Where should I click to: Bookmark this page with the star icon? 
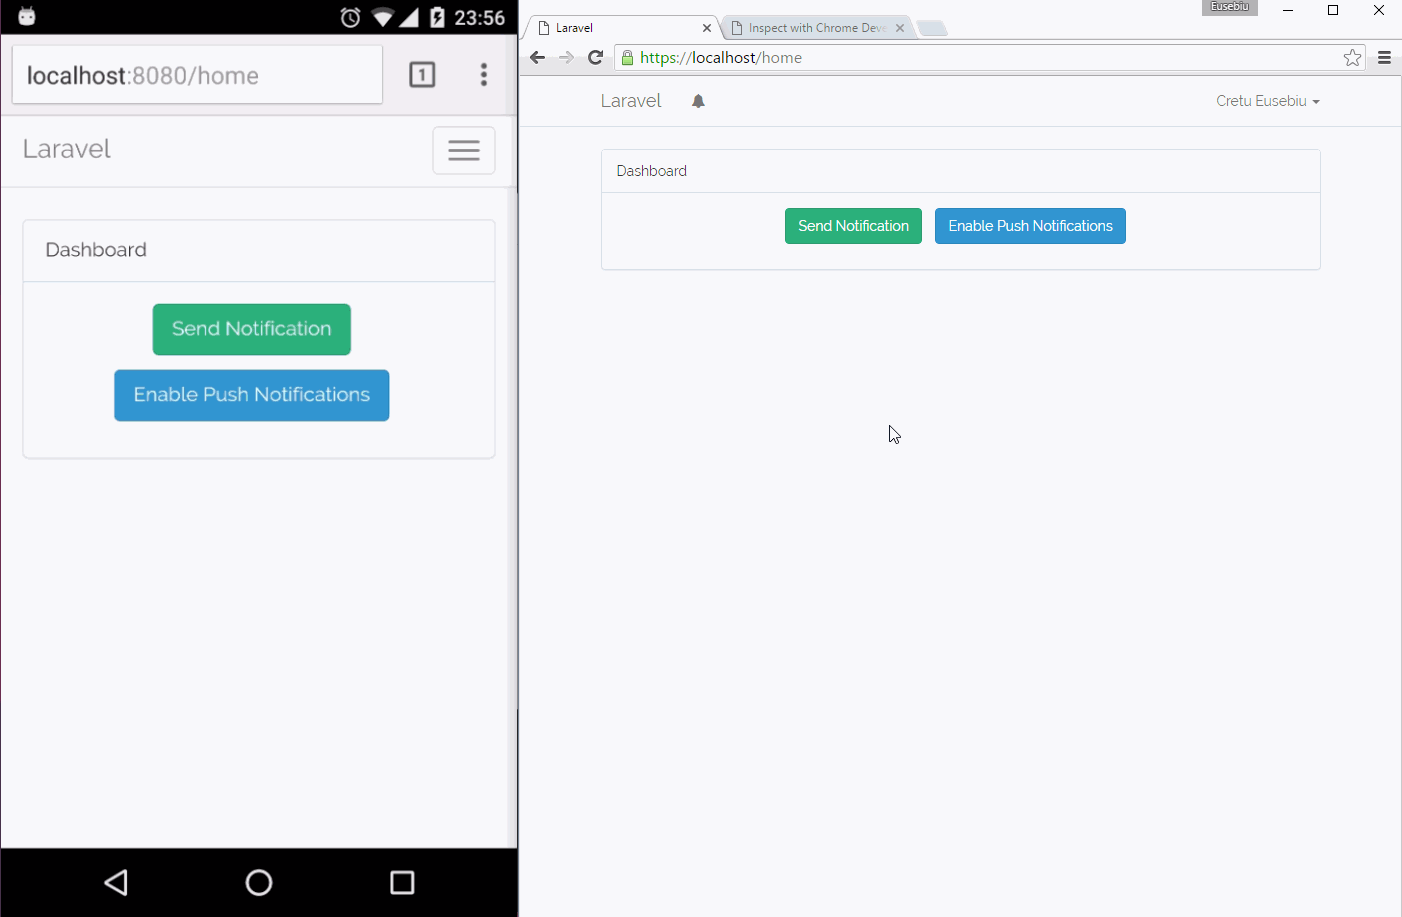1352,58
